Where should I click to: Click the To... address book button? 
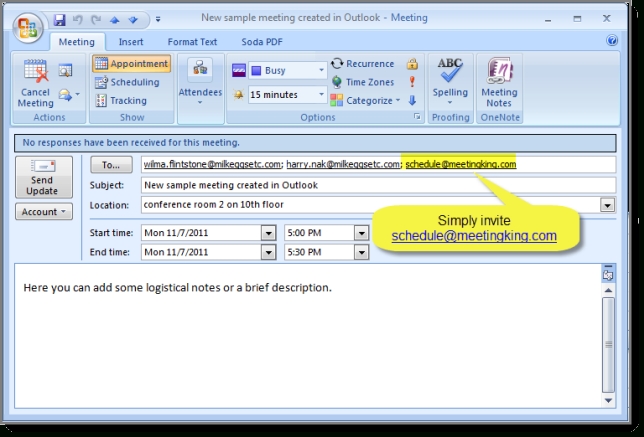click(111, 165)
